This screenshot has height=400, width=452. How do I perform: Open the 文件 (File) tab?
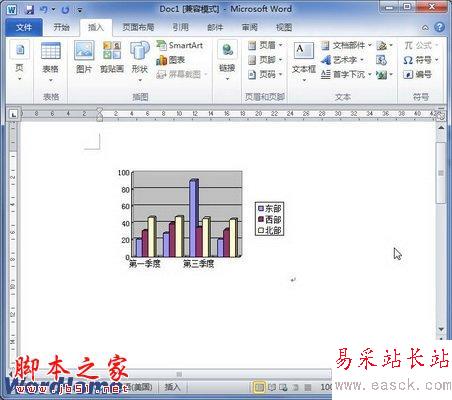click(24, 27)
